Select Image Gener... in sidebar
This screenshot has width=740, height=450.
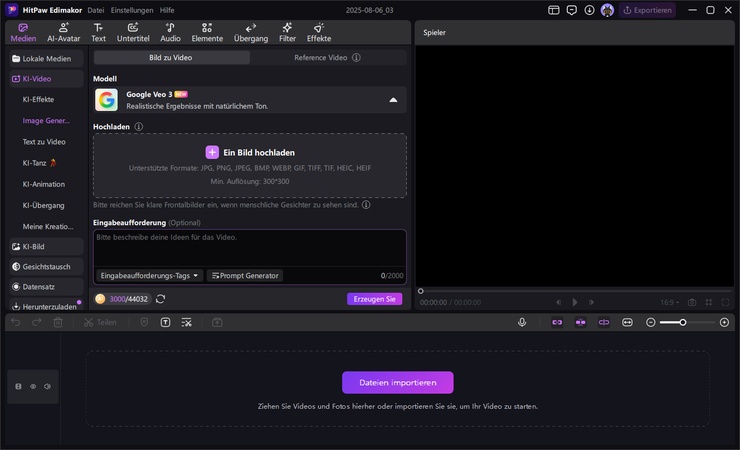pyautogui.click(x=46, y=121)
